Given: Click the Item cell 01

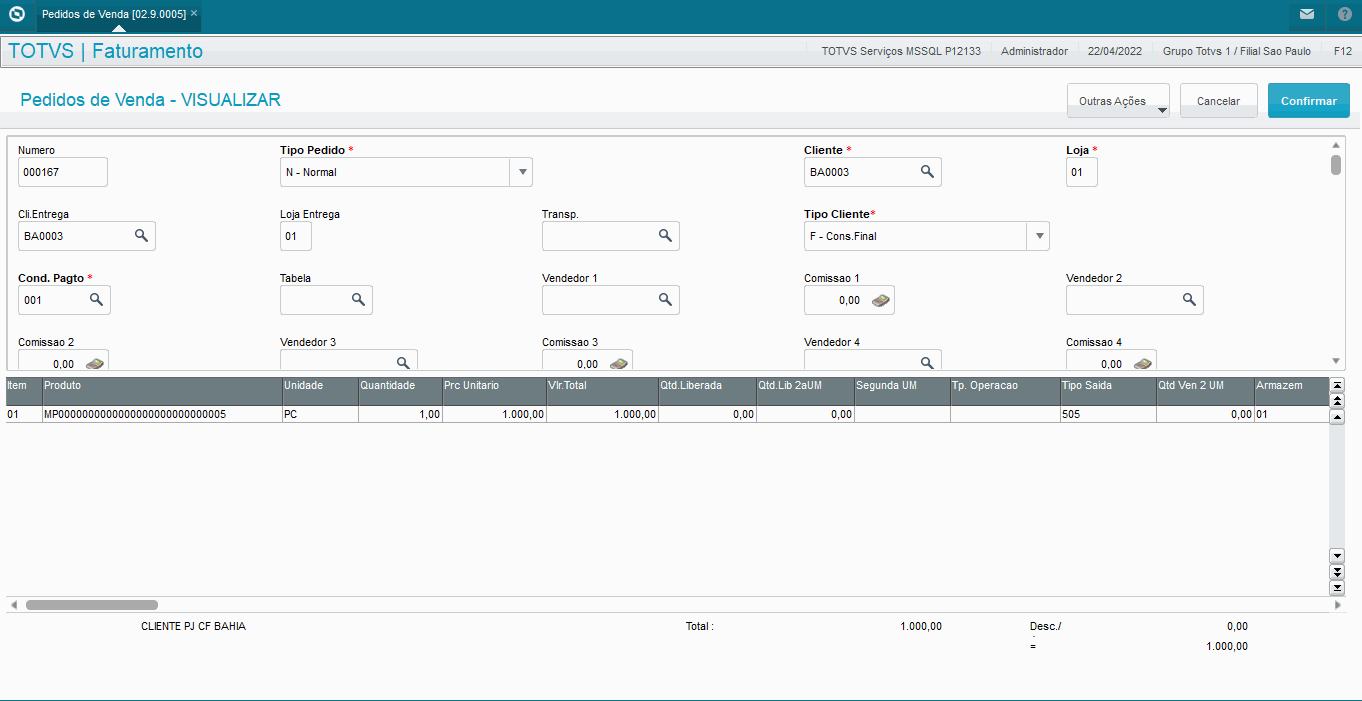Looking at the screenshot, I should pos(24,414).
